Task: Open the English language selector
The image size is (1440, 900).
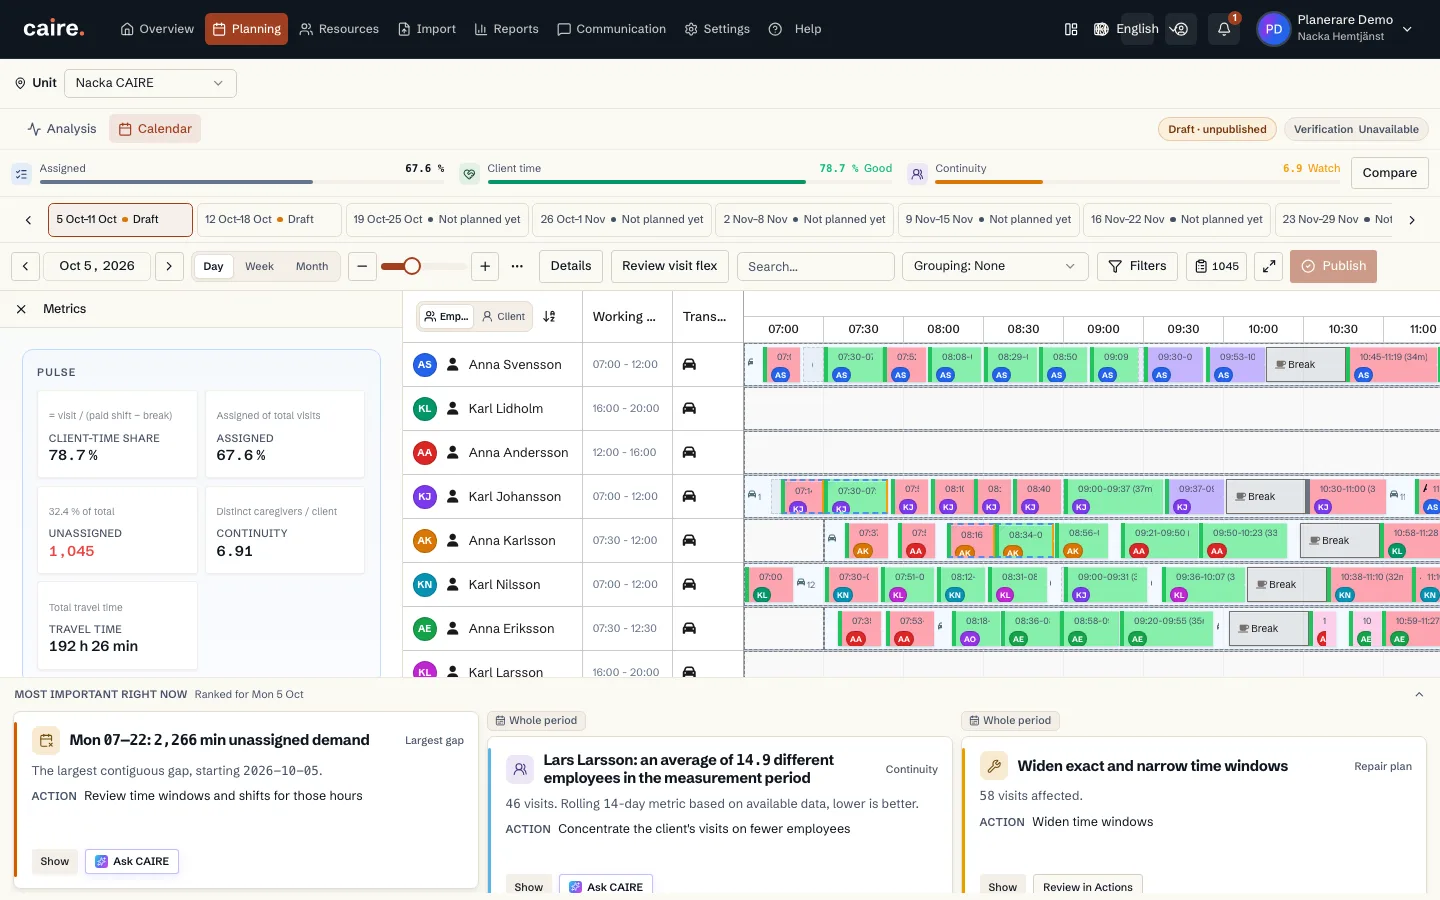Action: 1137,29
